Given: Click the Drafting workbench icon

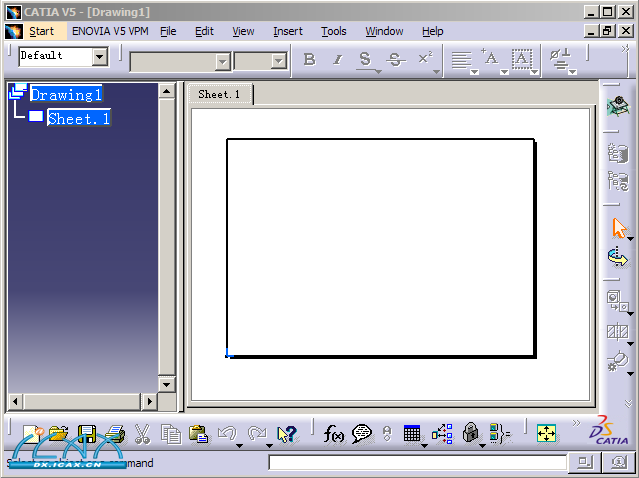Looking at the screenshot, I should (x=618, y=106).
